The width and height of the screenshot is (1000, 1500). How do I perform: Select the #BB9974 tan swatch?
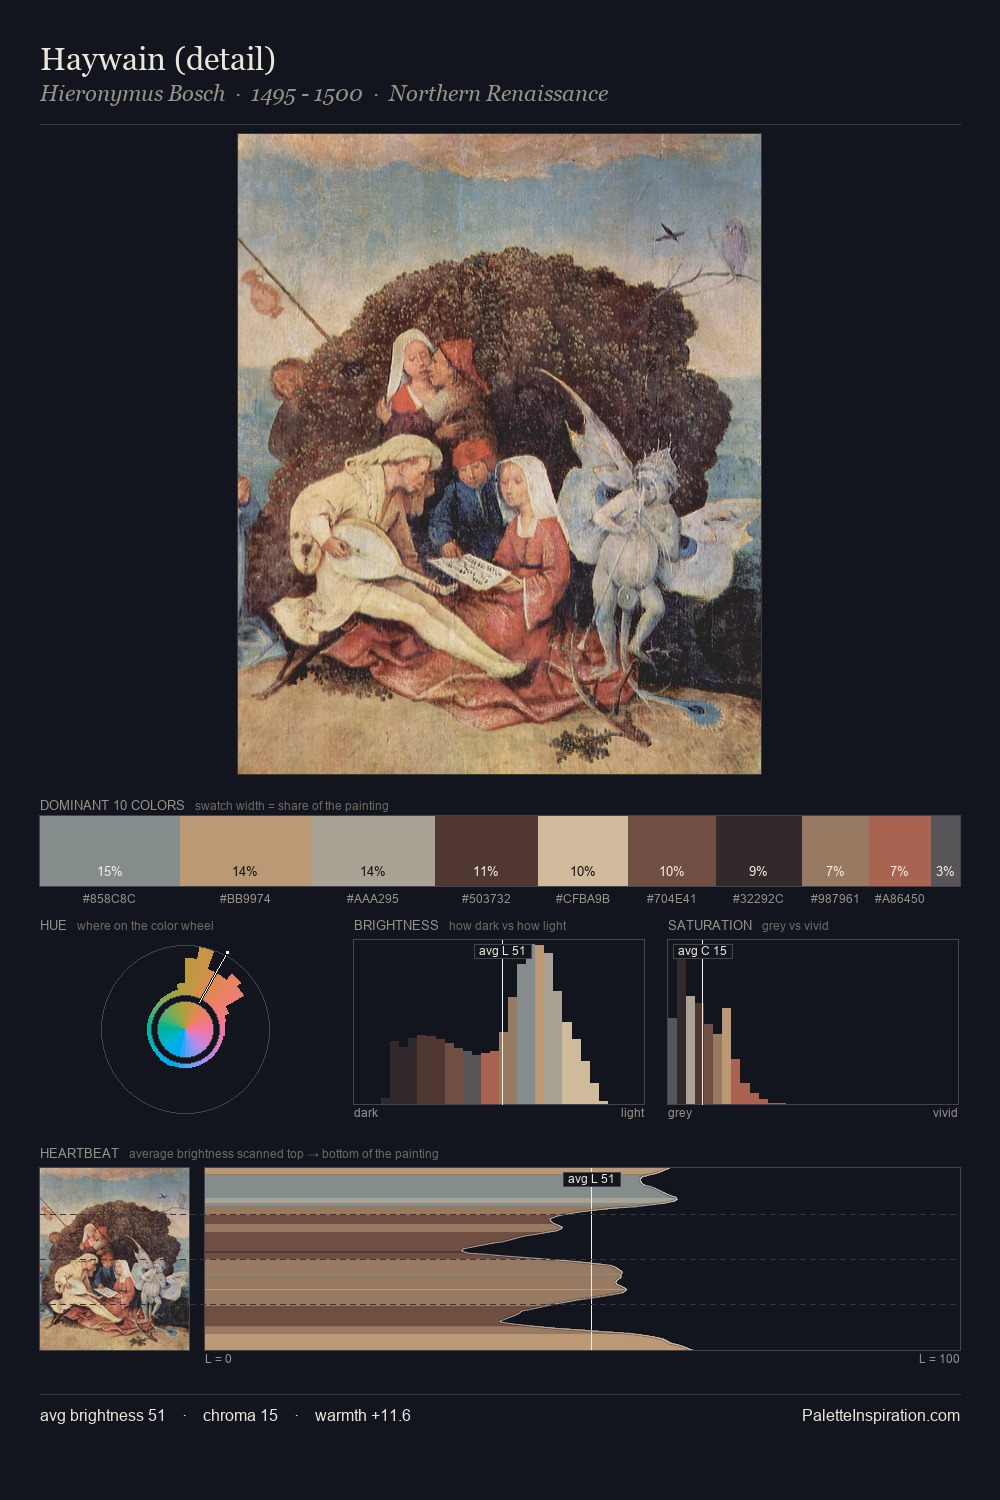[x=245, y=851]
